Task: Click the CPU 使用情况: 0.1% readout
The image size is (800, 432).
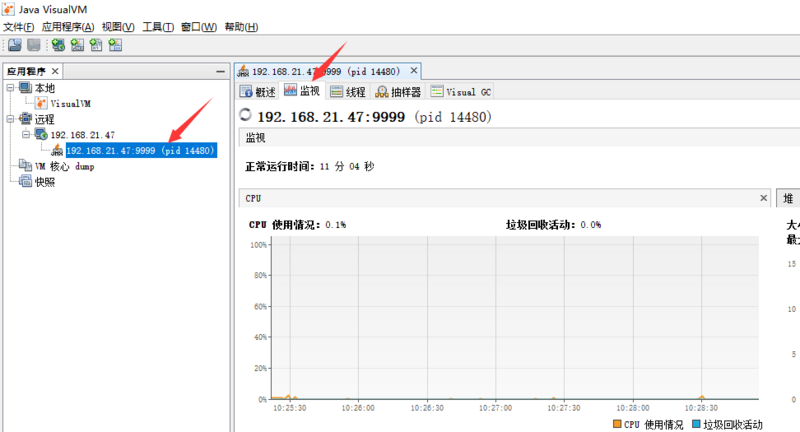Action: pyautogui.click(x=297, y=224)
